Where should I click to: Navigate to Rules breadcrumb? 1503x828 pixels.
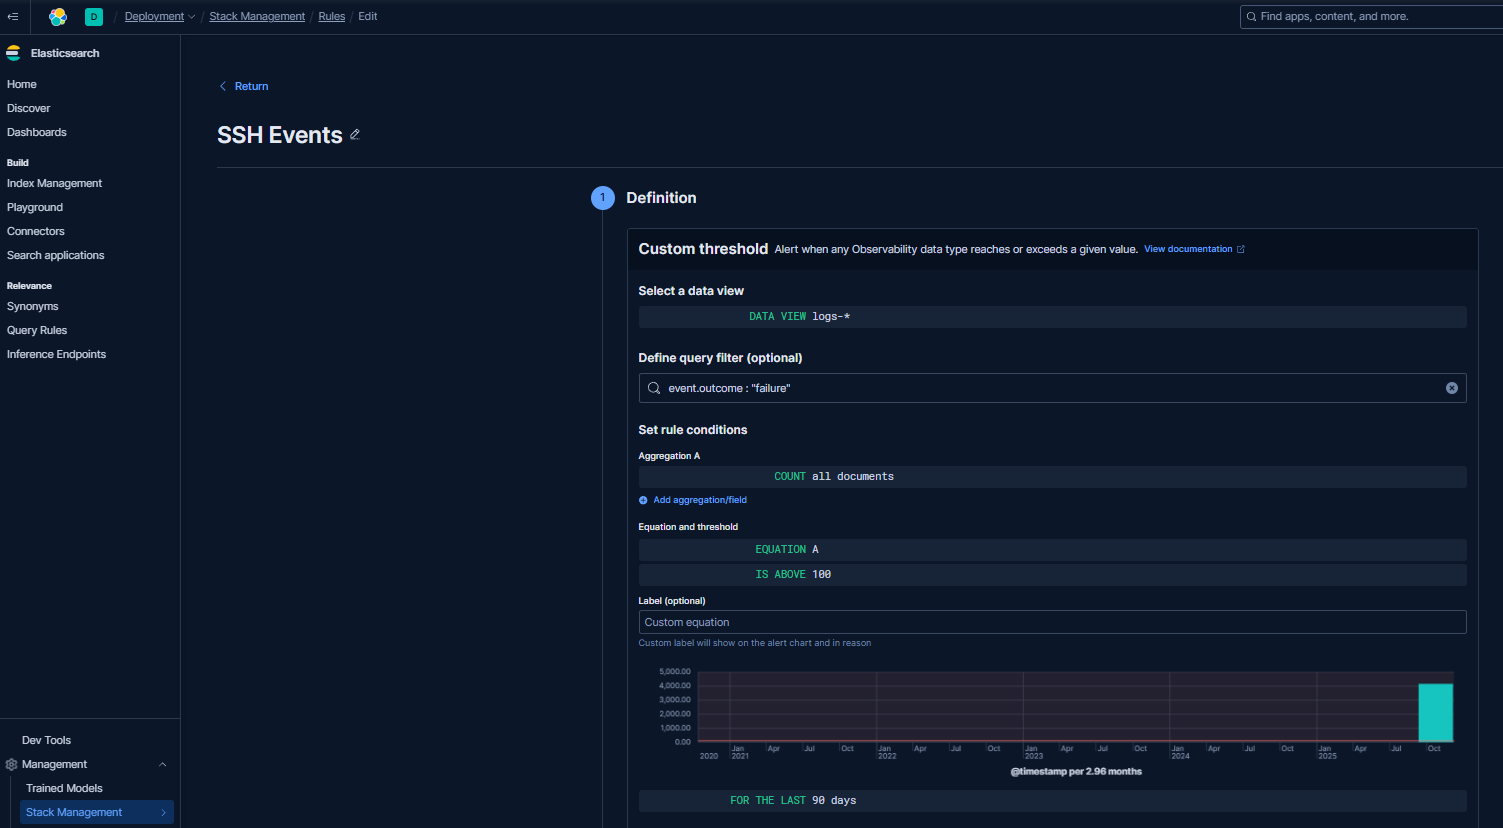[331, 17]
